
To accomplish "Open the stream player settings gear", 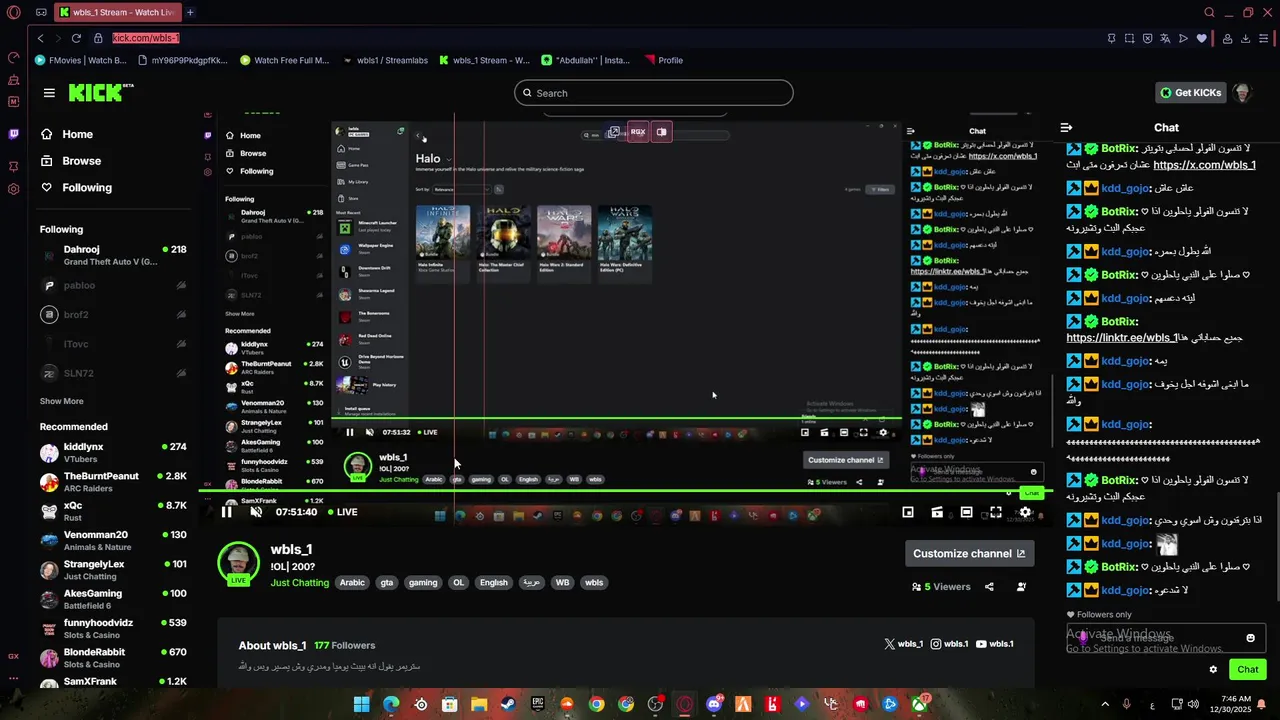I will pyautogui.click(x=1025, y=512).
